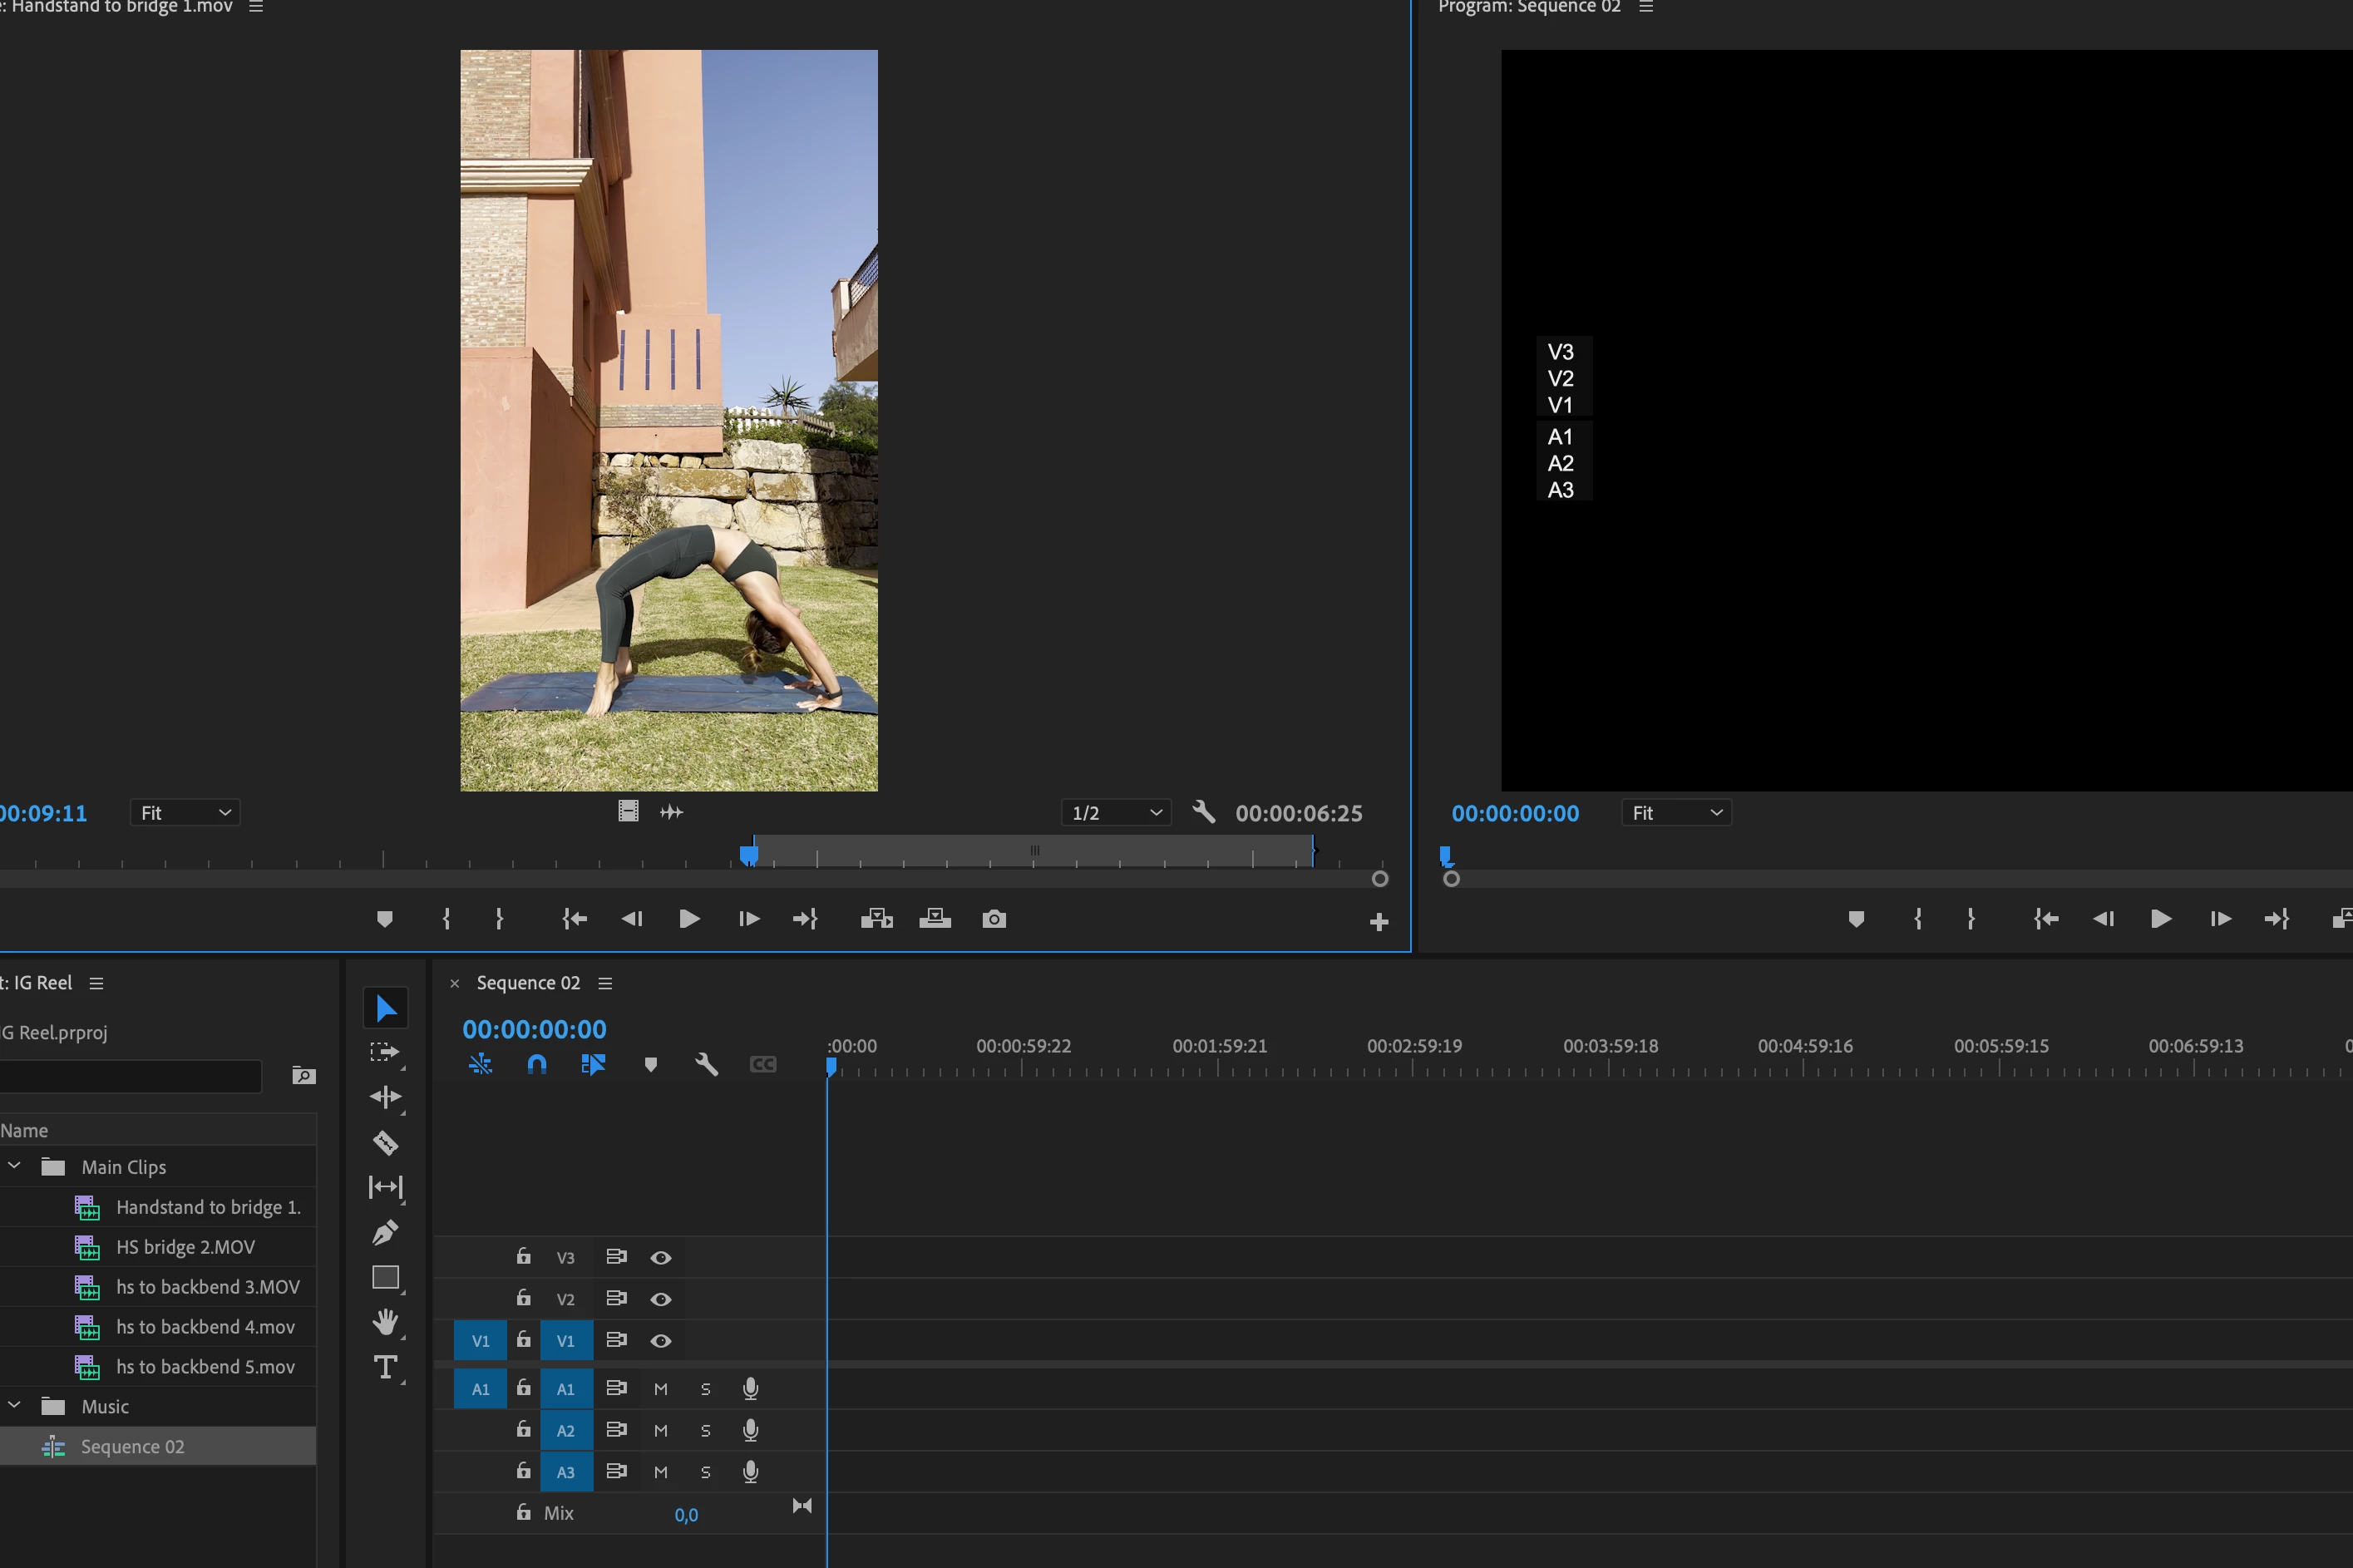Collapse the Main Clips bin
Image resolution: width=2353 pixels, height=1568 pixels.
[x=15, y=1166]
